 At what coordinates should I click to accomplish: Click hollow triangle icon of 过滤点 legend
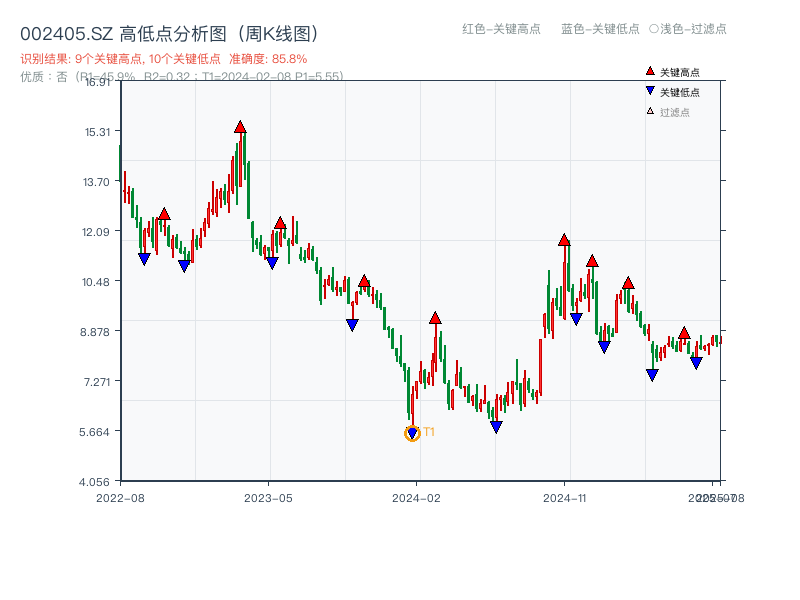tap(650, 111)
